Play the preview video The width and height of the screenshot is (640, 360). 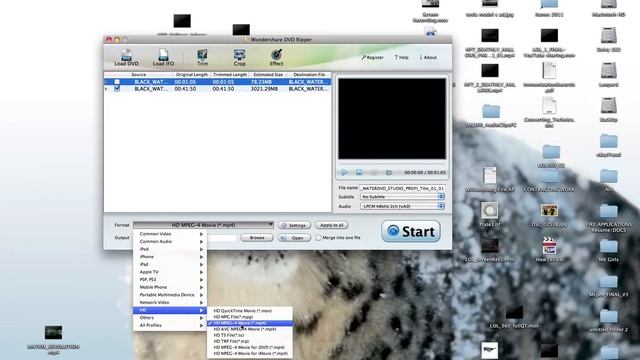[344, 173]
